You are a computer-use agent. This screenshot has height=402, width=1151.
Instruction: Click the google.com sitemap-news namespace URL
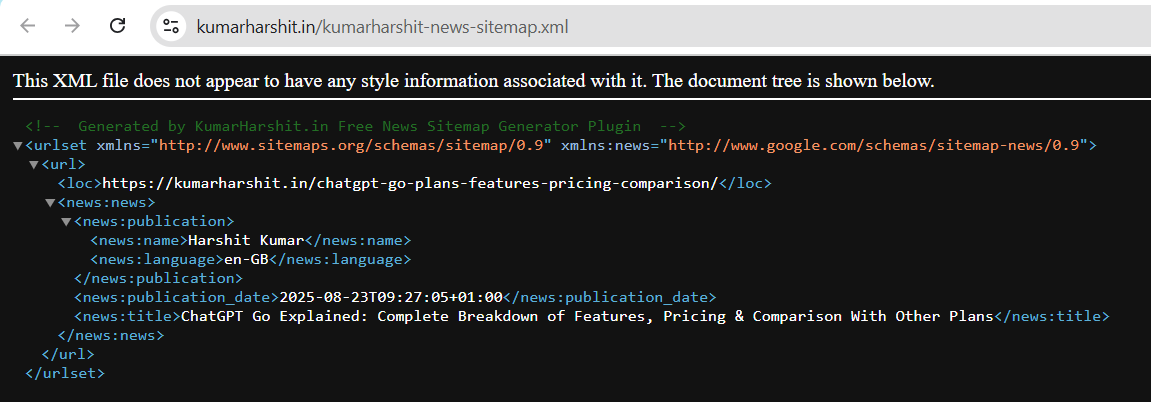[x=874, y=145]
